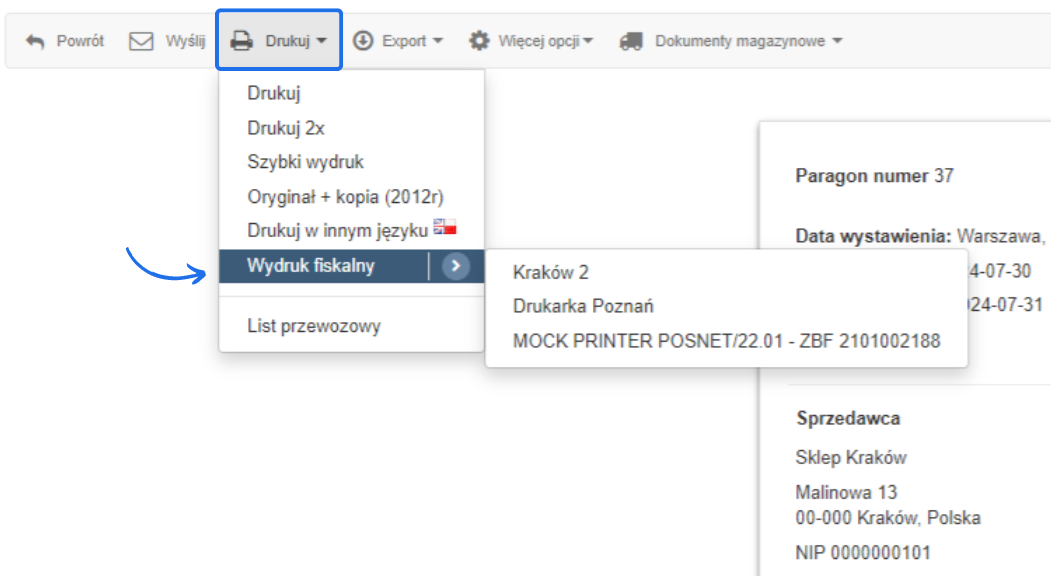
Task: Click the Powrót button label
Action: 80,42
